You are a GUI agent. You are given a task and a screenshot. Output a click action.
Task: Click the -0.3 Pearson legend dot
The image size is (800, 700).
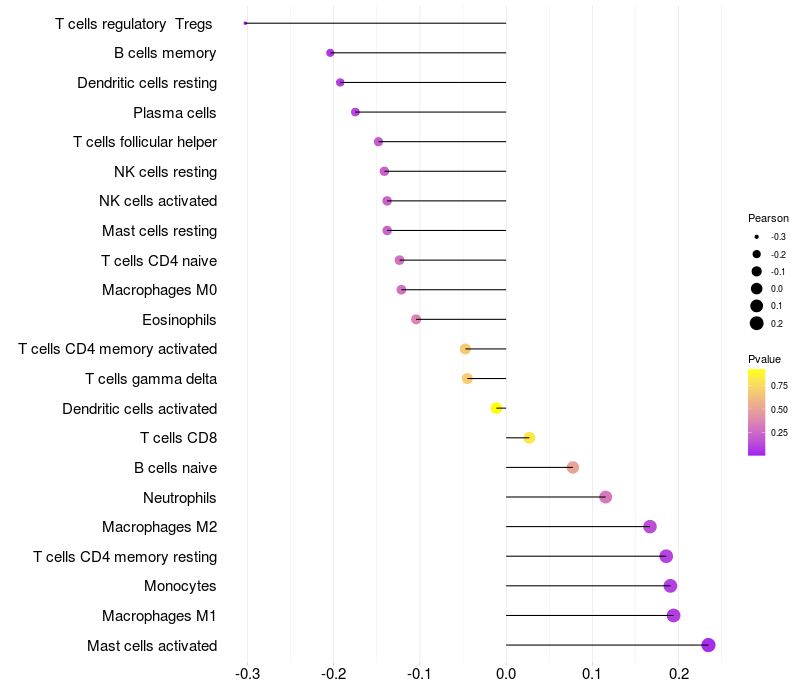(757, 237)
